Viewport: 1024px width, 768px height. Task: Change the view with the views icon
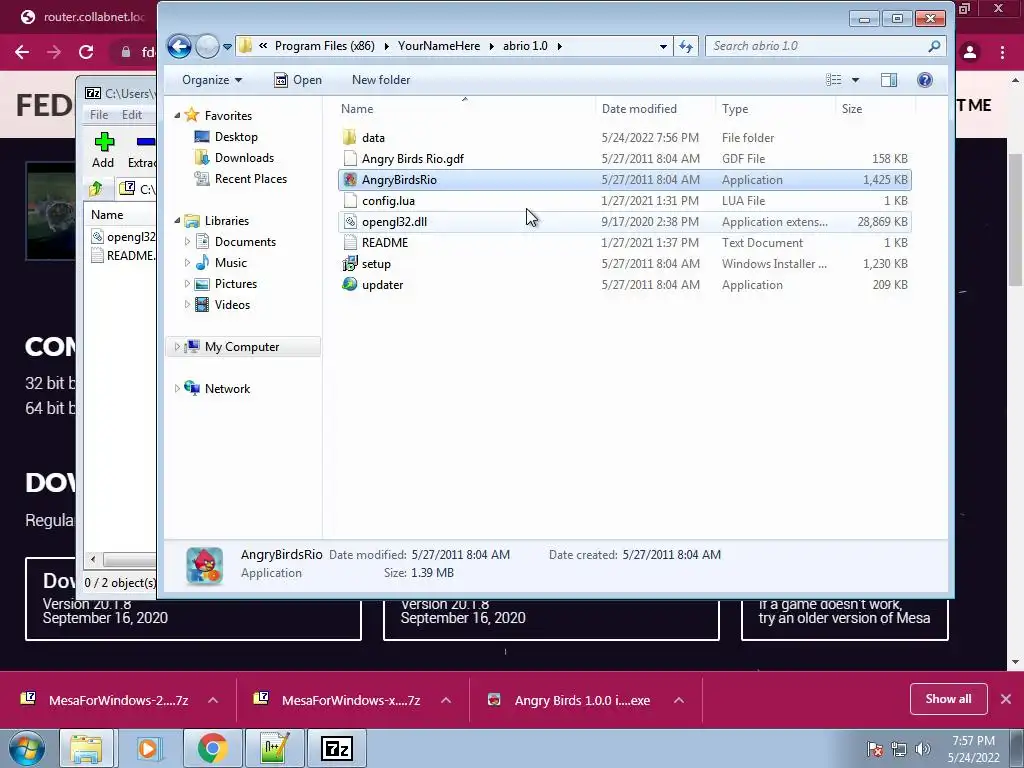(x=833, y=80)
